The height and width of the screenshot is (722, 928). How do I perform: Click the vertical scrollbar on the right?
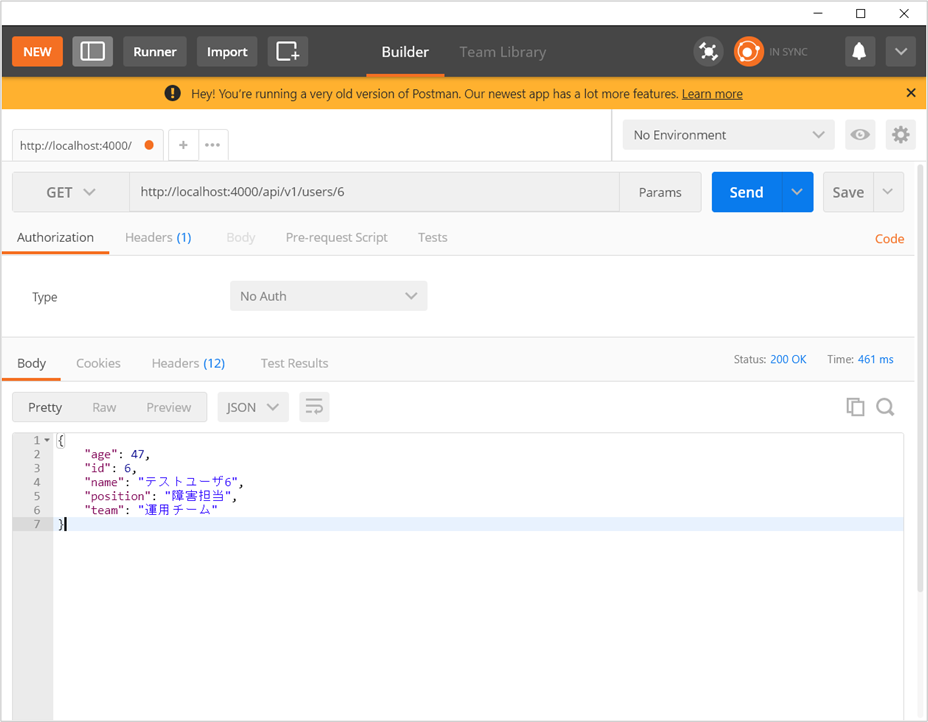[x=920, y=379]
